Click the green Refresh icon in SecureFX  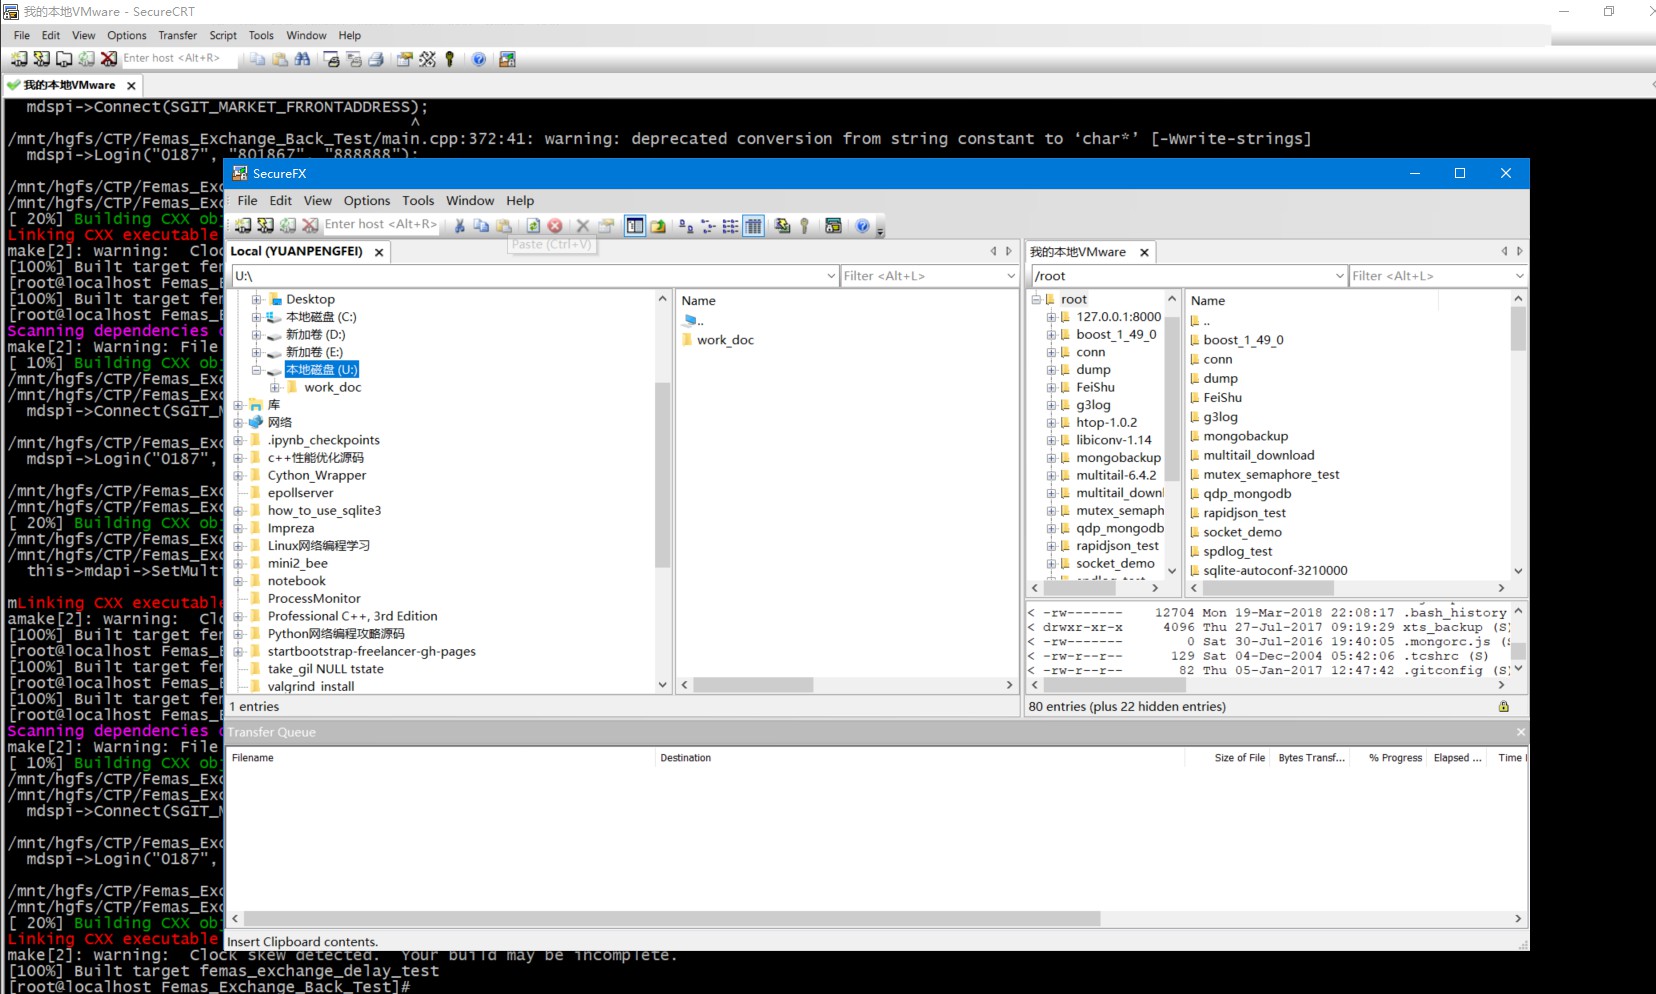pyautogui.click(x=533, y=226)
